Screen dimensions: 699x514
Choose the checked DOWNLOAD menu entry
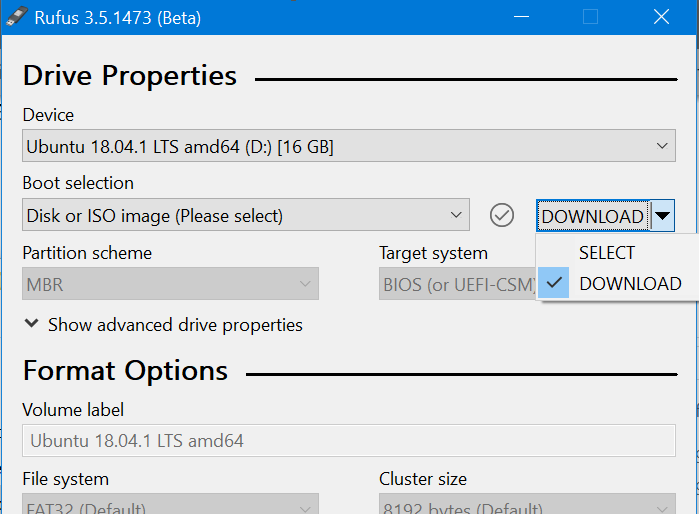point(617,283)
